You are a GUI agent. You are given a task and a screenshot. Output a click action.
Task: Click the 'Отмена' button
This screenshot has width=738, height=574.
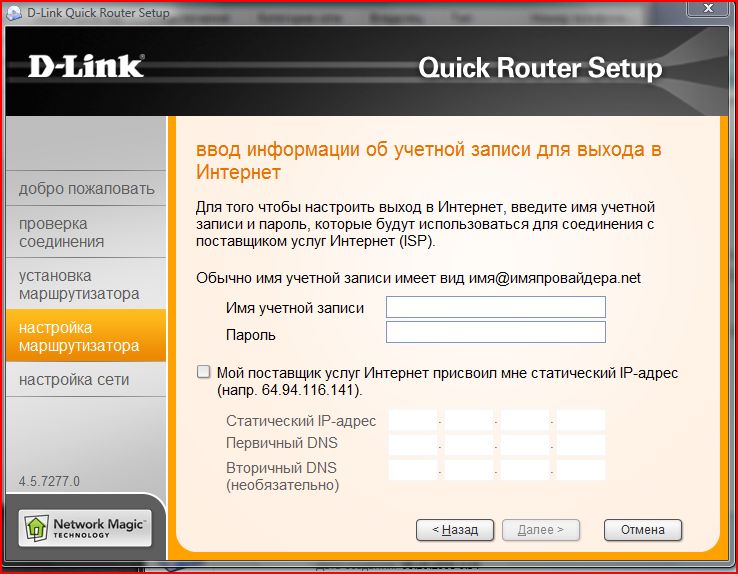642,530
